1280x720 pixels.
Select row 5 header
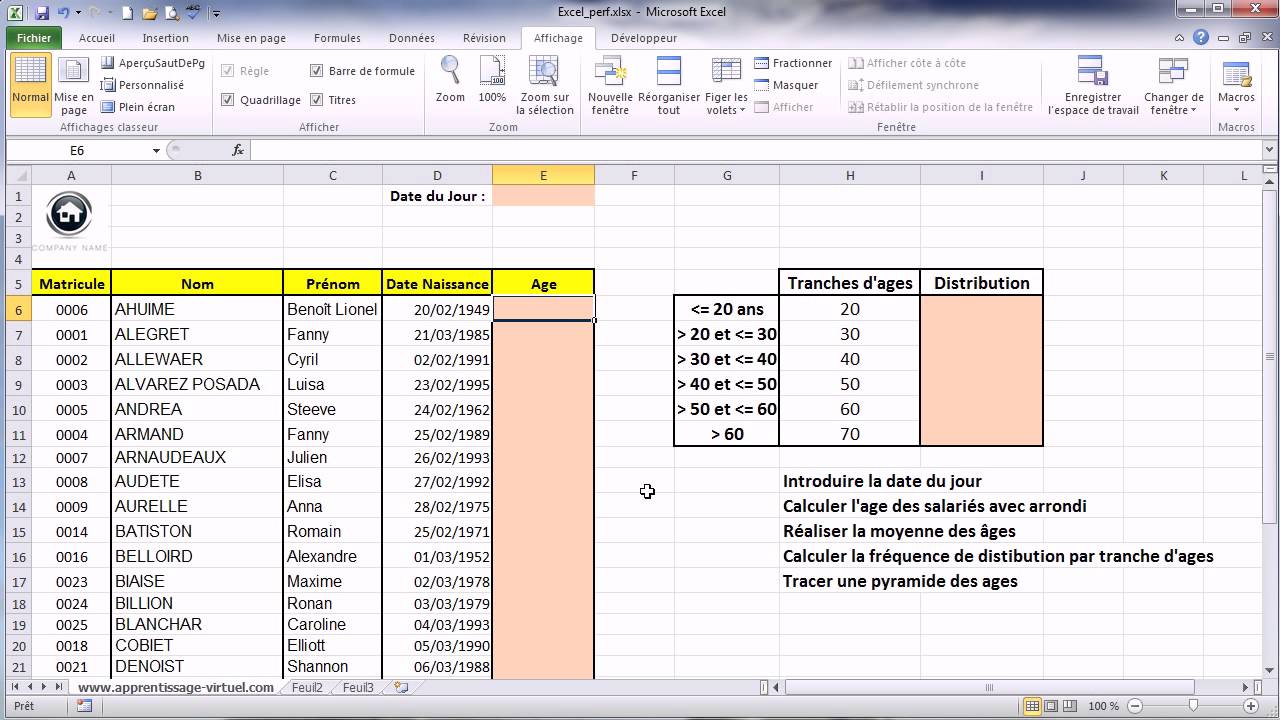coord(18,284)
